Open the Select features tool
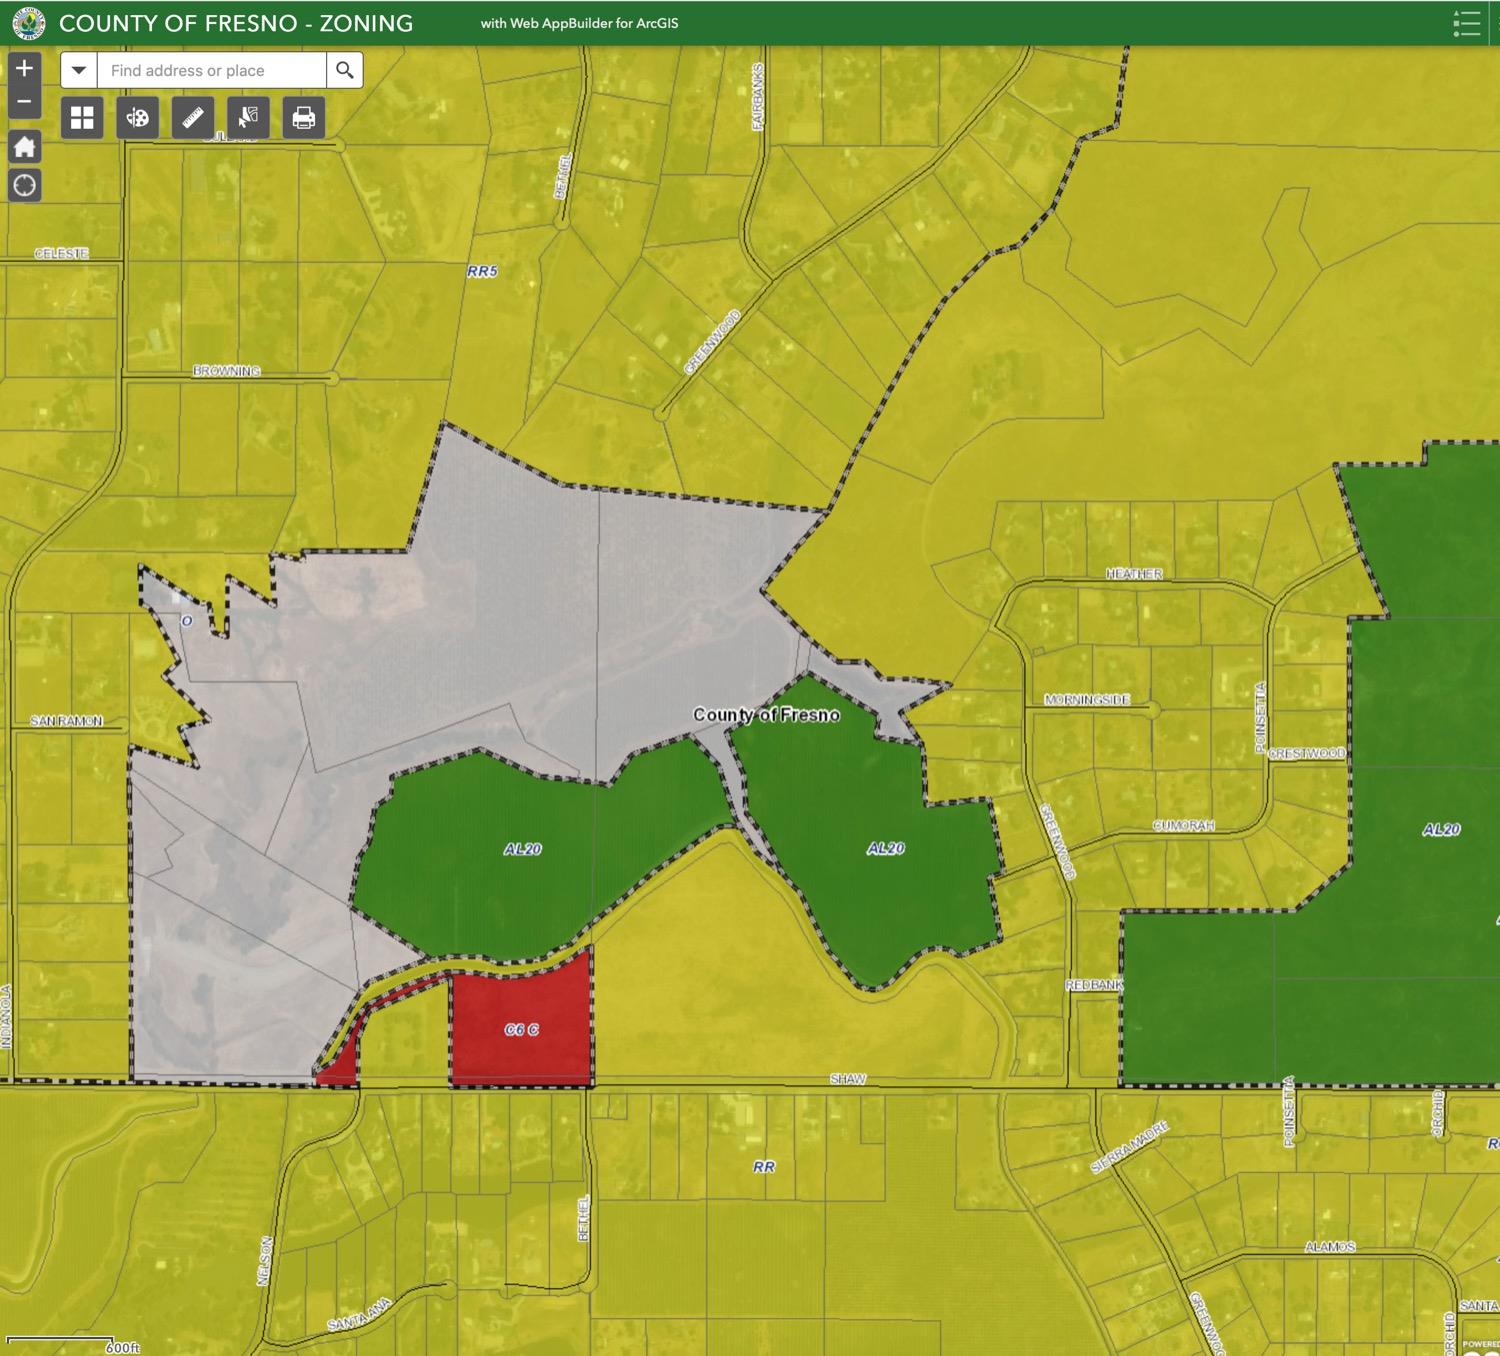 pyautogui.click(x=248, y=118)
